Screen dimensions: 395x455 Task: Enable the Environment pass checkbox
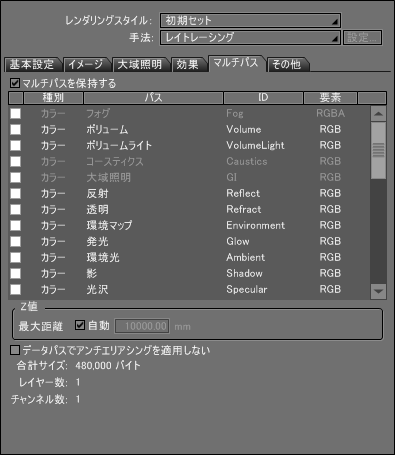point(15,225)
